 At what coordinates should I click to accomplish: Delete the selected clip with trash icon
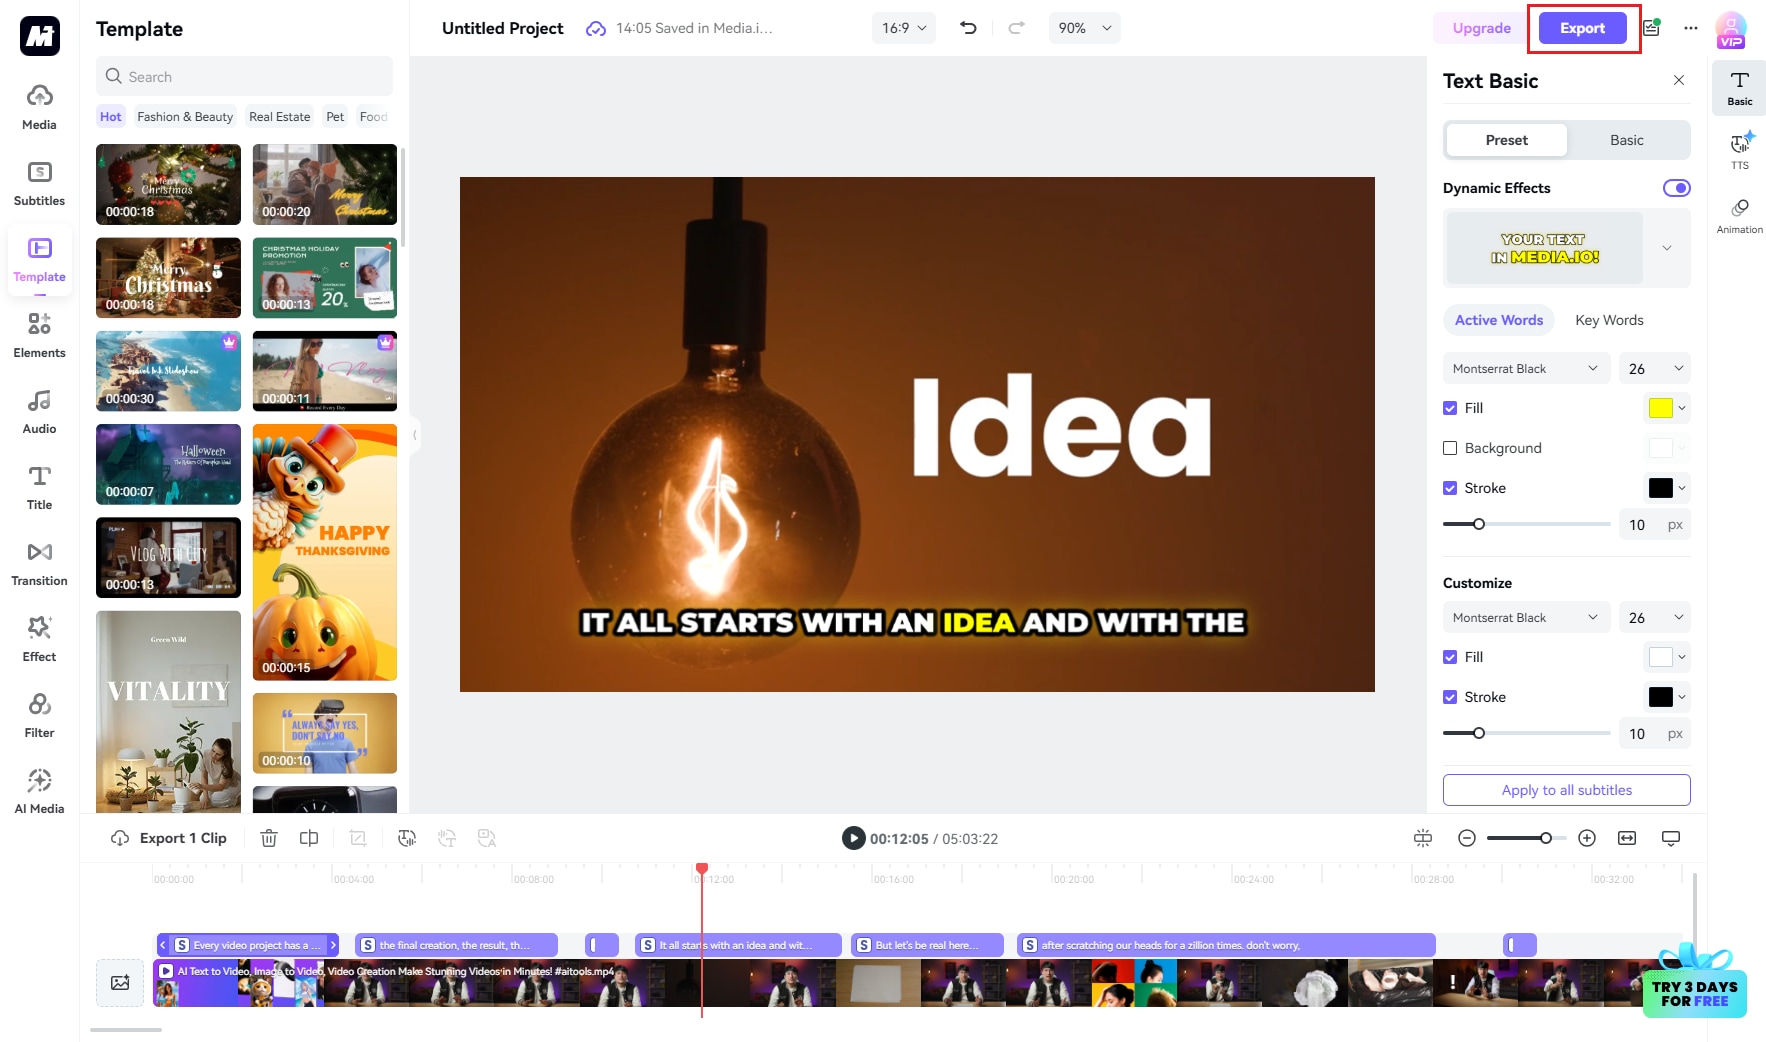[x=269, y=838]
